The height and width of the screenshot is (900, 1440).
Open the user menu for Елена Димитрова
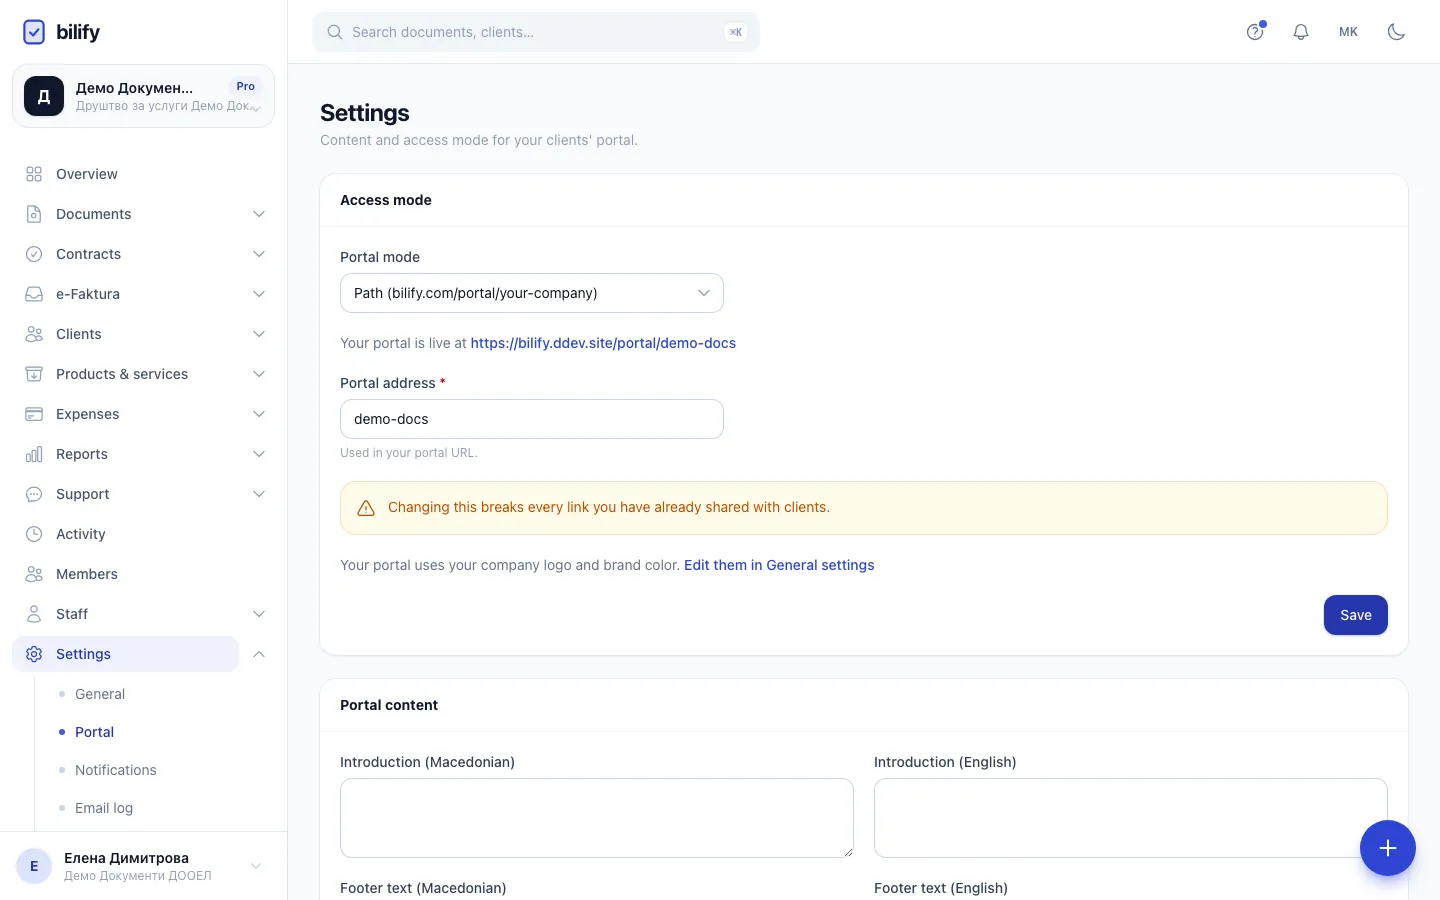tap(143, 866)
